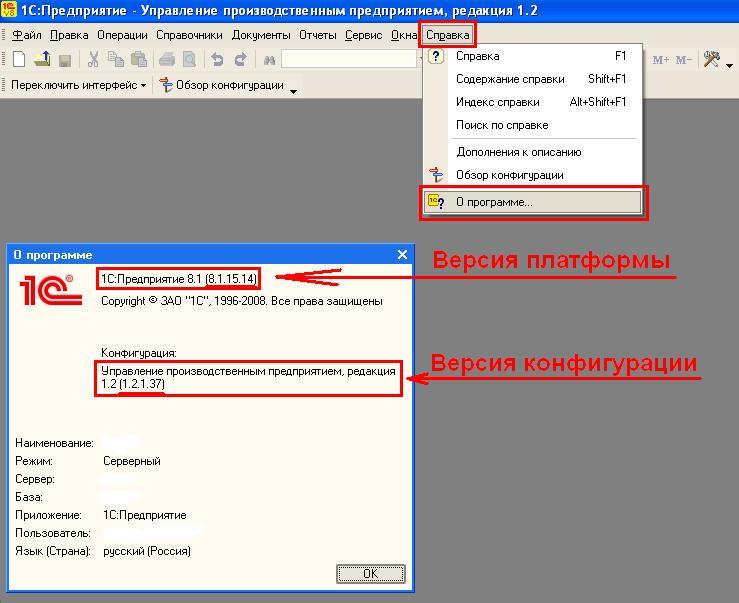The image size is (739, 603).
Task: Click the configuration name Управление производственным предприятием text
Action: click(248, 378)
